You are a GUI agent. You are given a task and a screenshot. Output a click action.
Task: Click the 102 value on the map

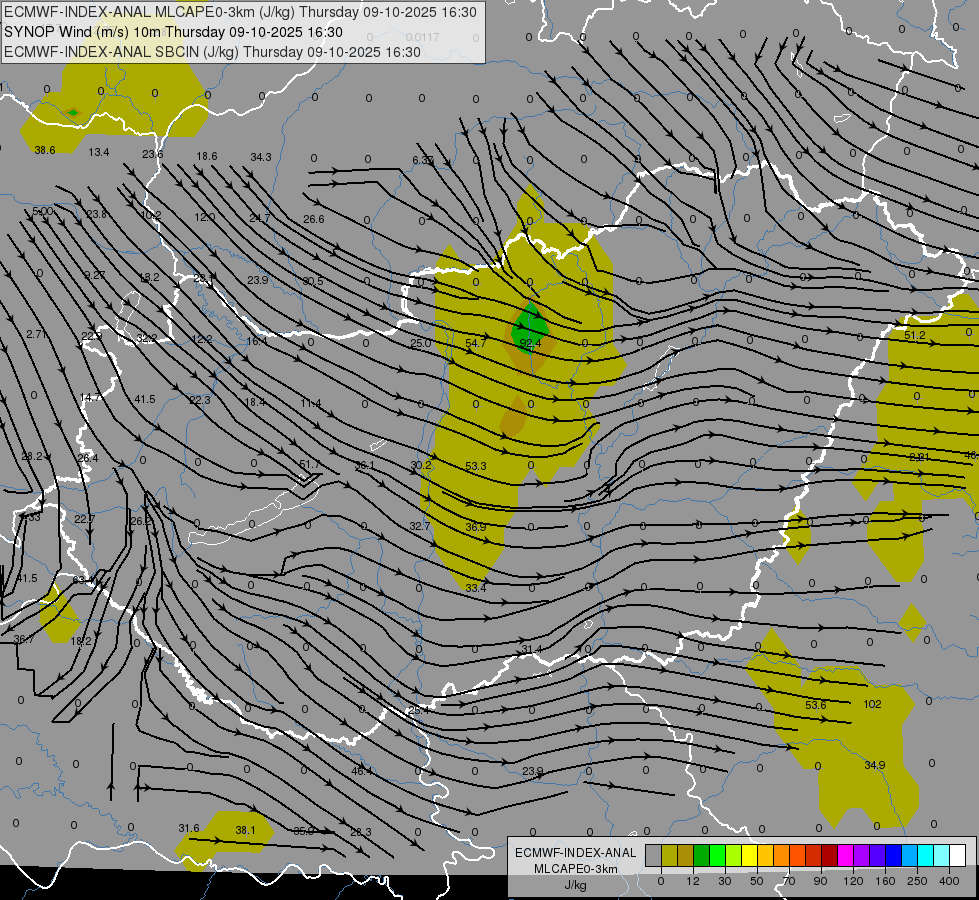[x=872, y=704]
